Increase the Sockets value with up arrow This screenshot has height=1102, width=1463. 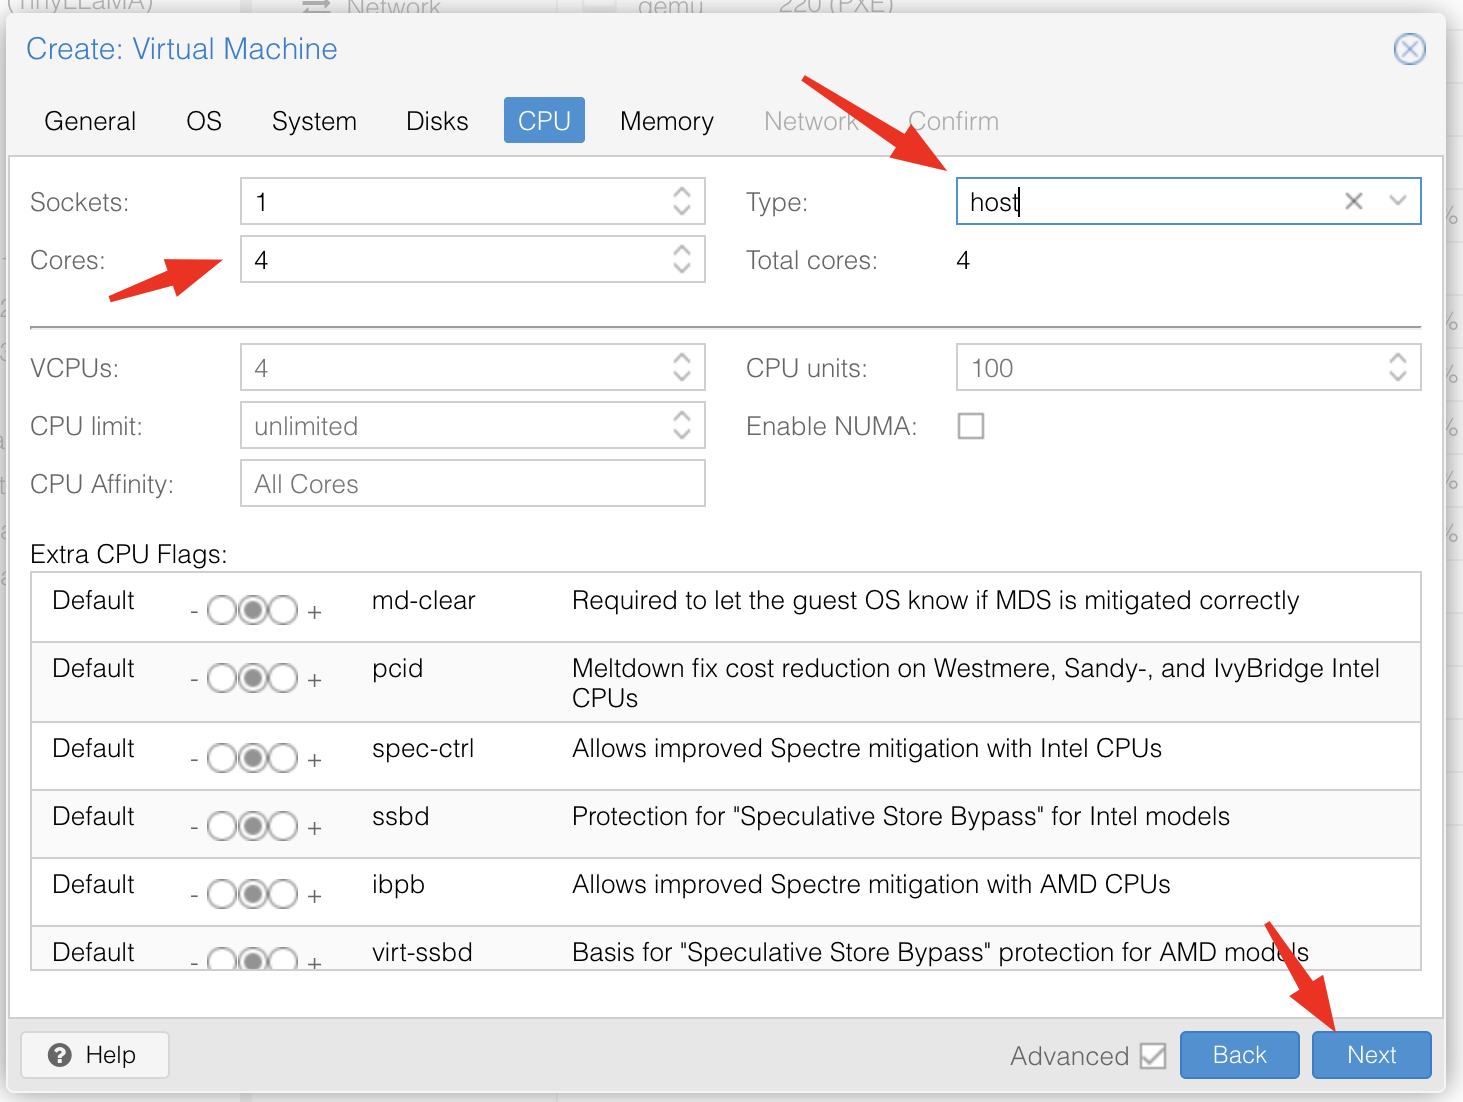pos(682,192)
